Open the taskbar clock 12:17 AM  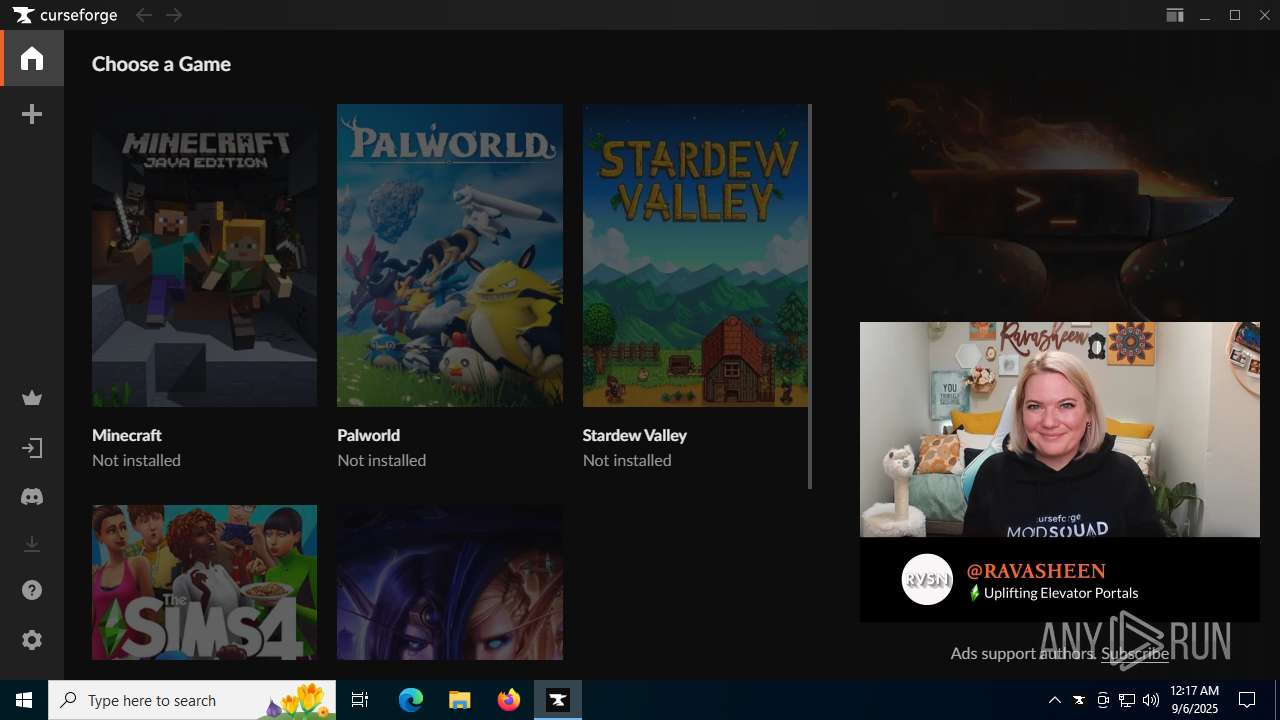tap(1194, 700)
